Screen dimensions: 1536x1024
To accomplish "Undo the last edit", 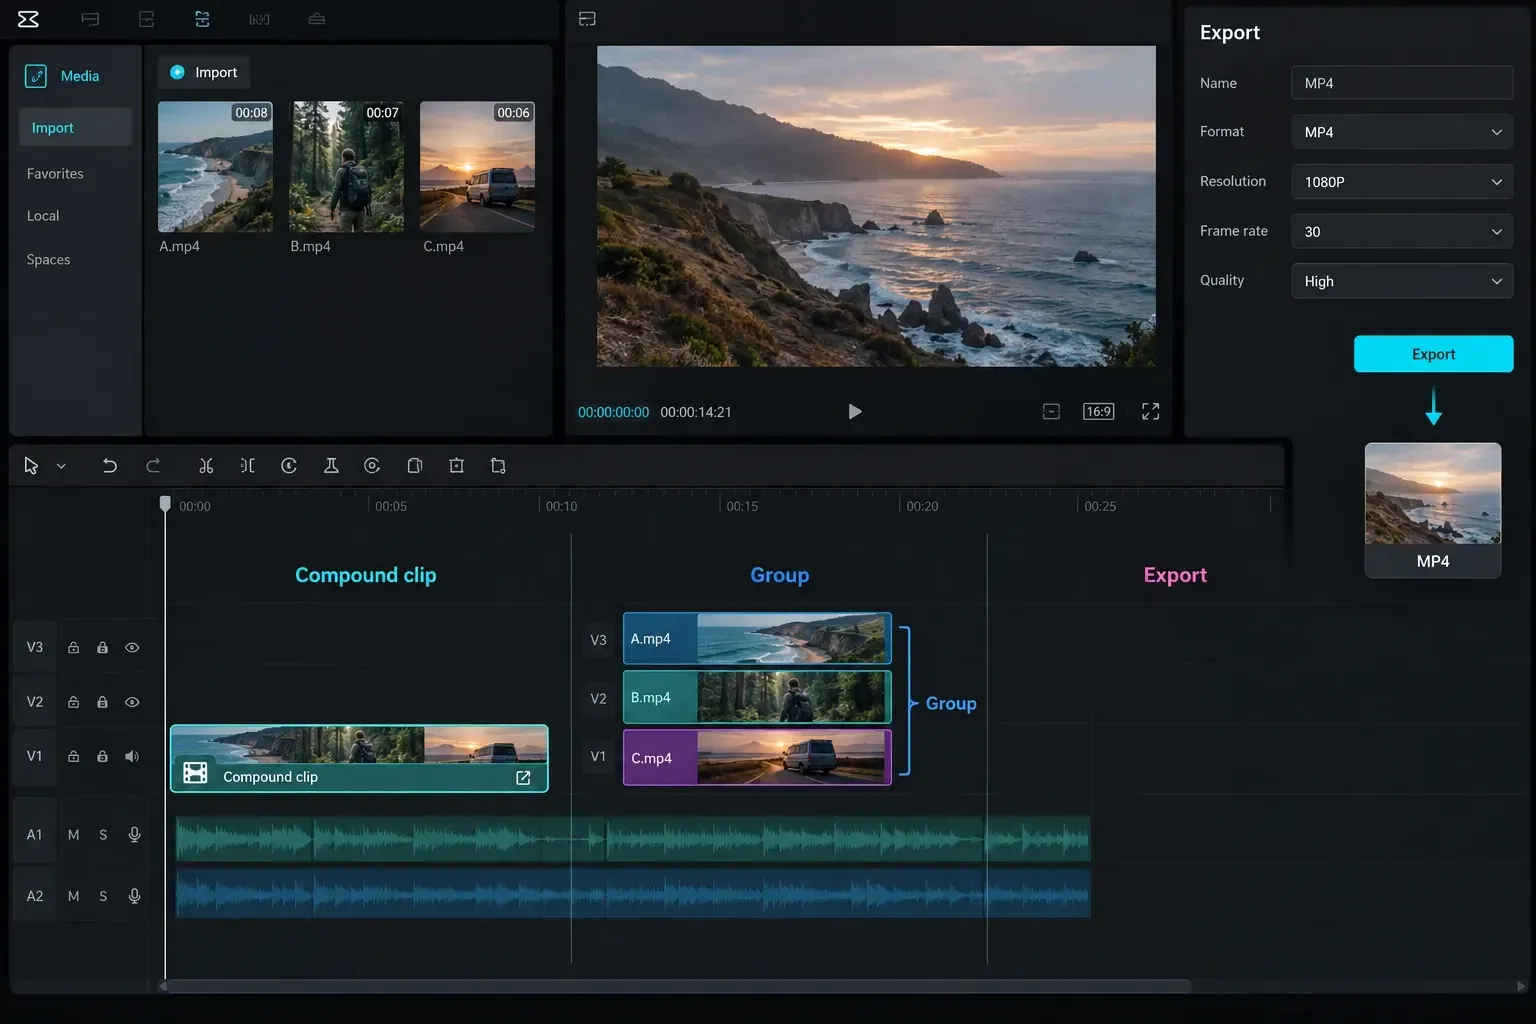I will click(x=110, y=466).
